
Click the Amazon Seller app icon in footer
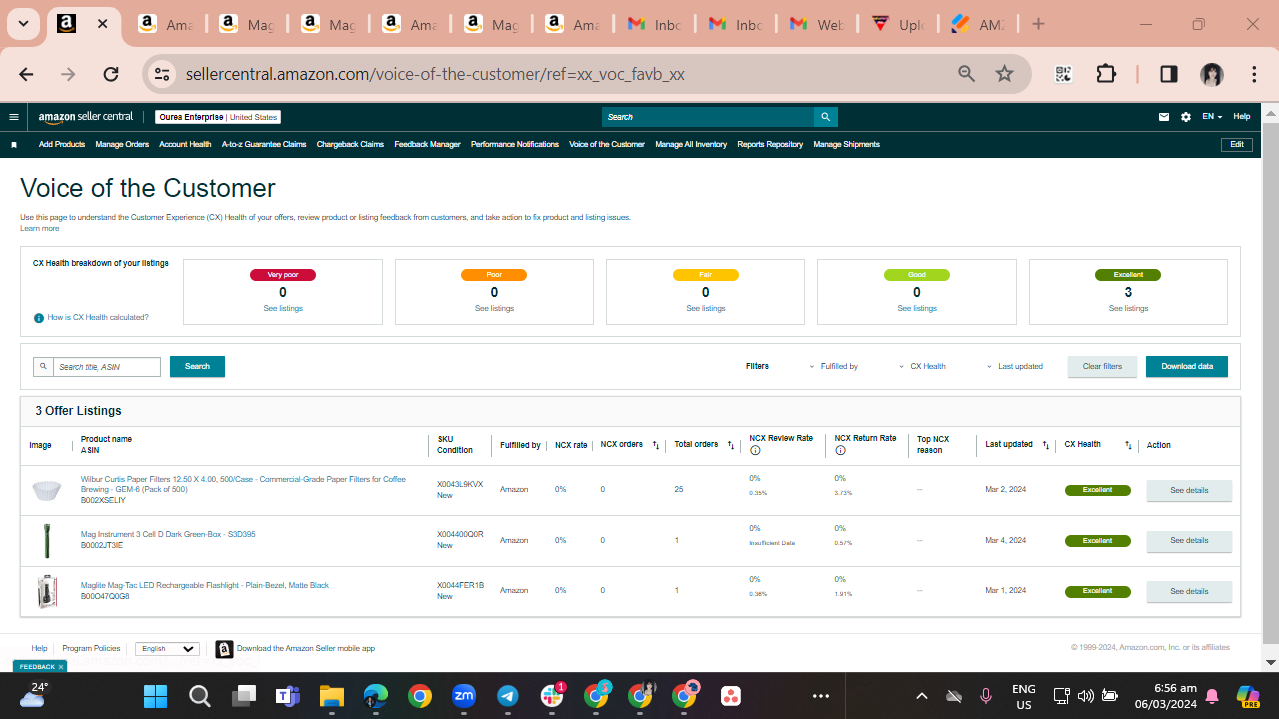pos(224,649)
